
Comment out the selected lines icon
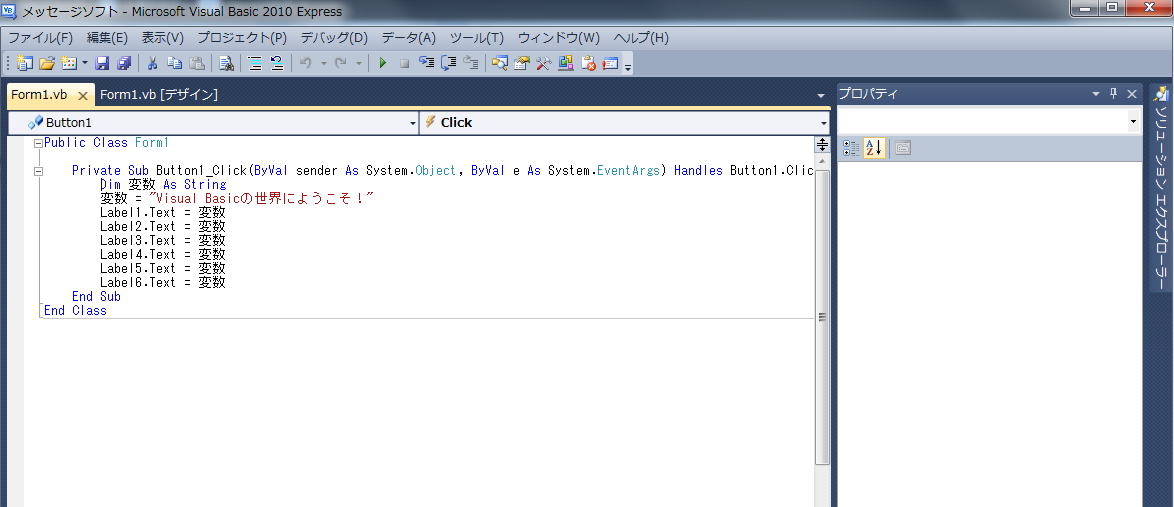(x=255, y=64)
